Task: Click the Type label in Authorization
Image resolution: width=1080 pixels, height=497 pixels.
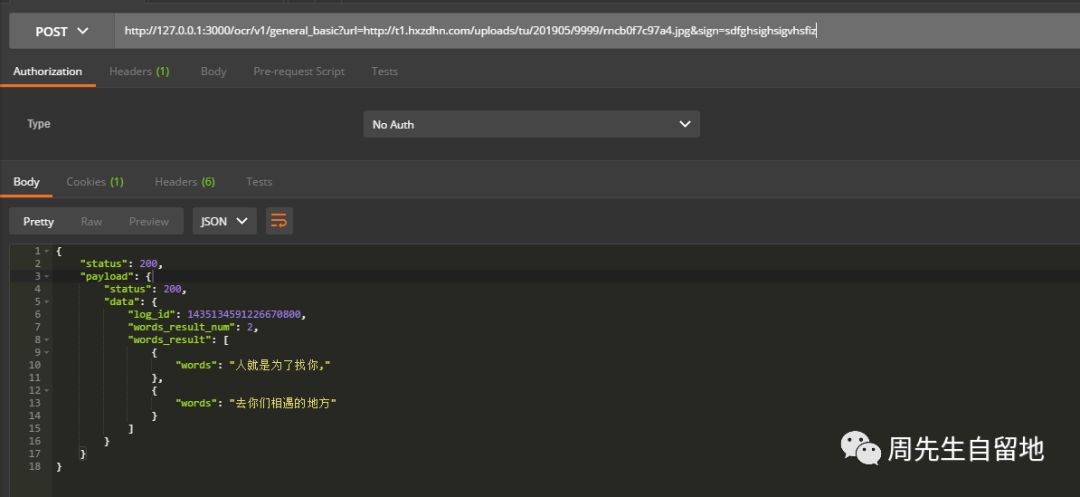Action: [39, 124]
